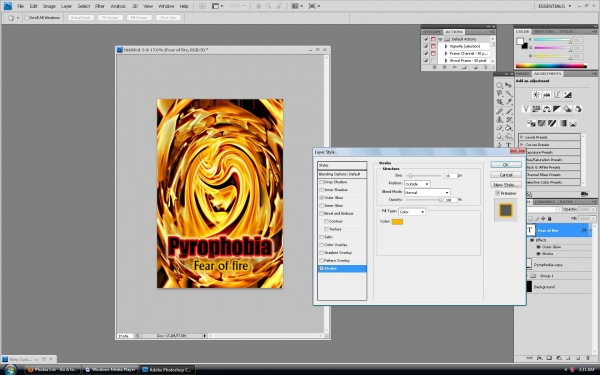Select the Type tool in the toolbox
Image resolution: width=600 pixels, height=375 pixels.
509,145
